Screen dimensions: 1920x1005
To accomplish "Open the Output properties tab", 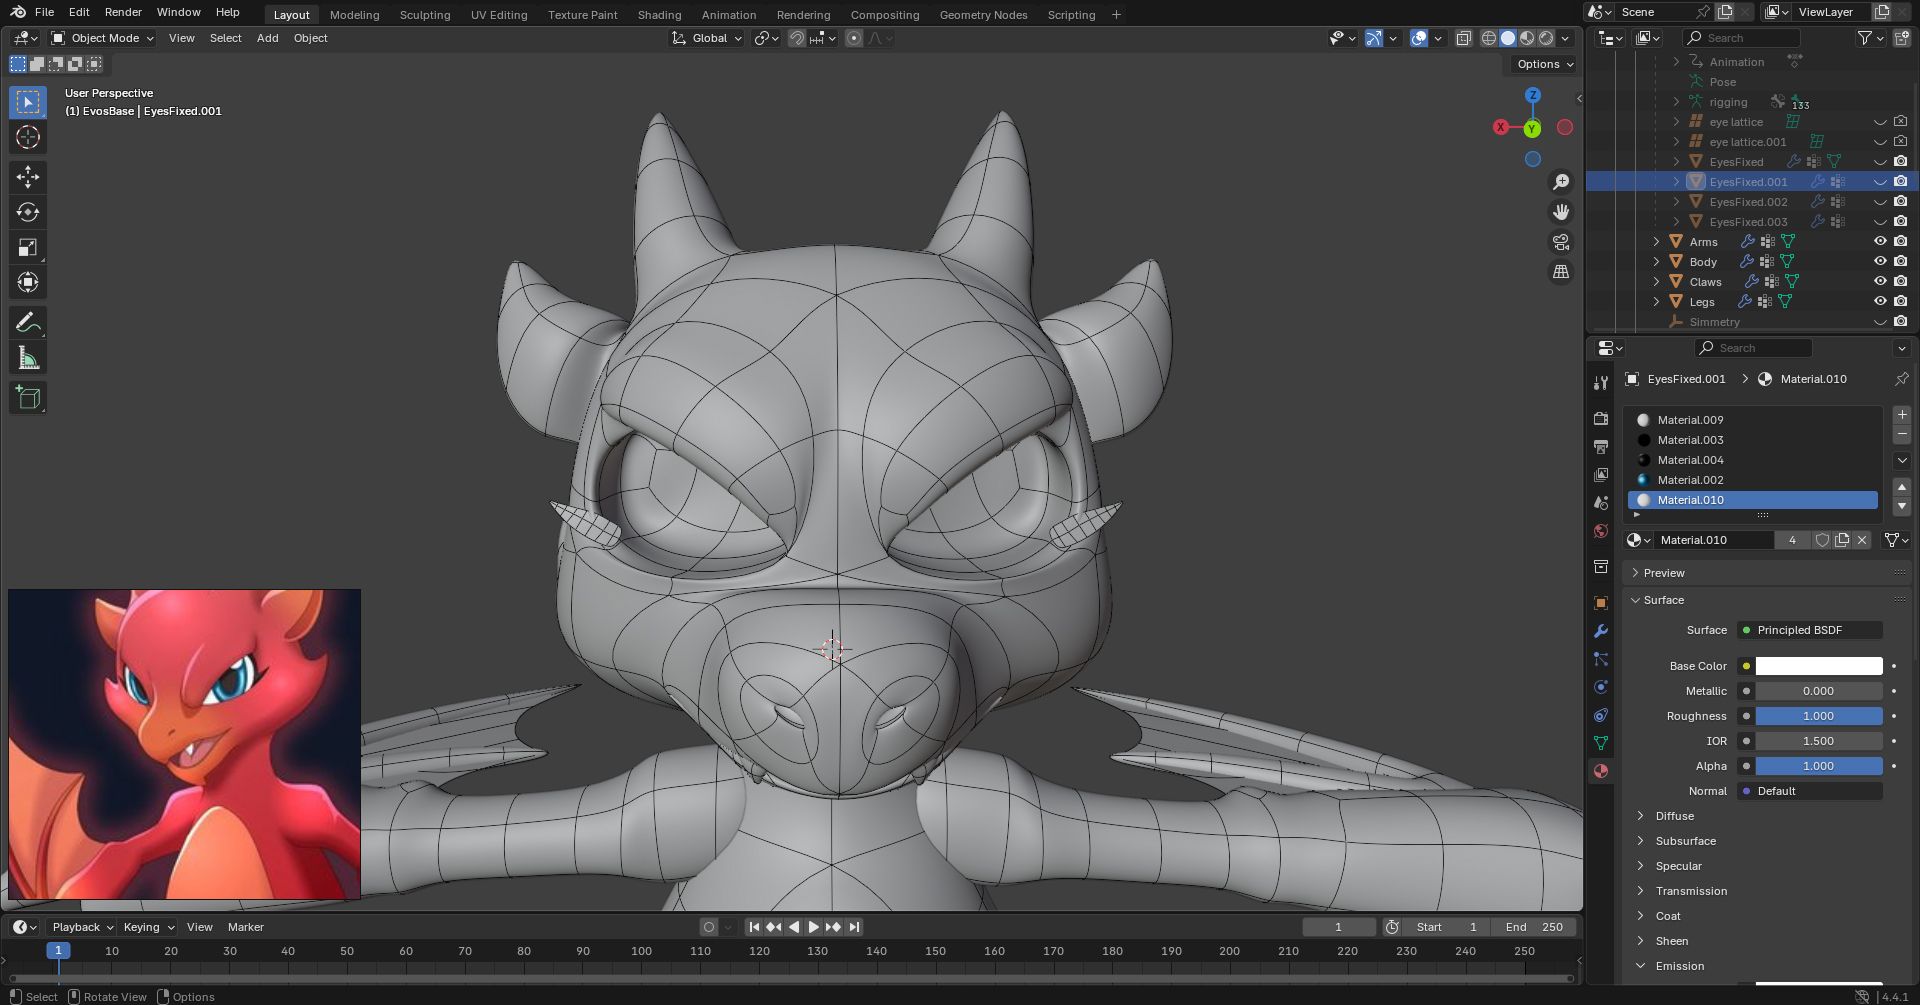I will click(1601, 446).
